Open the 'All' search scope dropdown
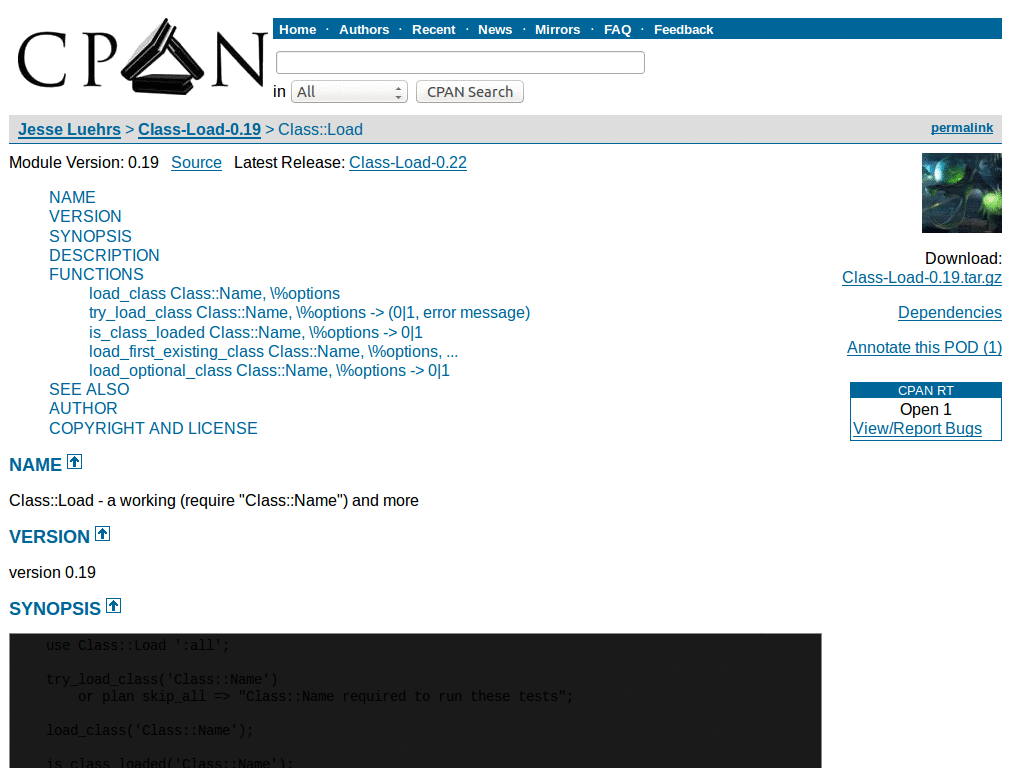The image size is (1024, 768). tap(349, 91)
